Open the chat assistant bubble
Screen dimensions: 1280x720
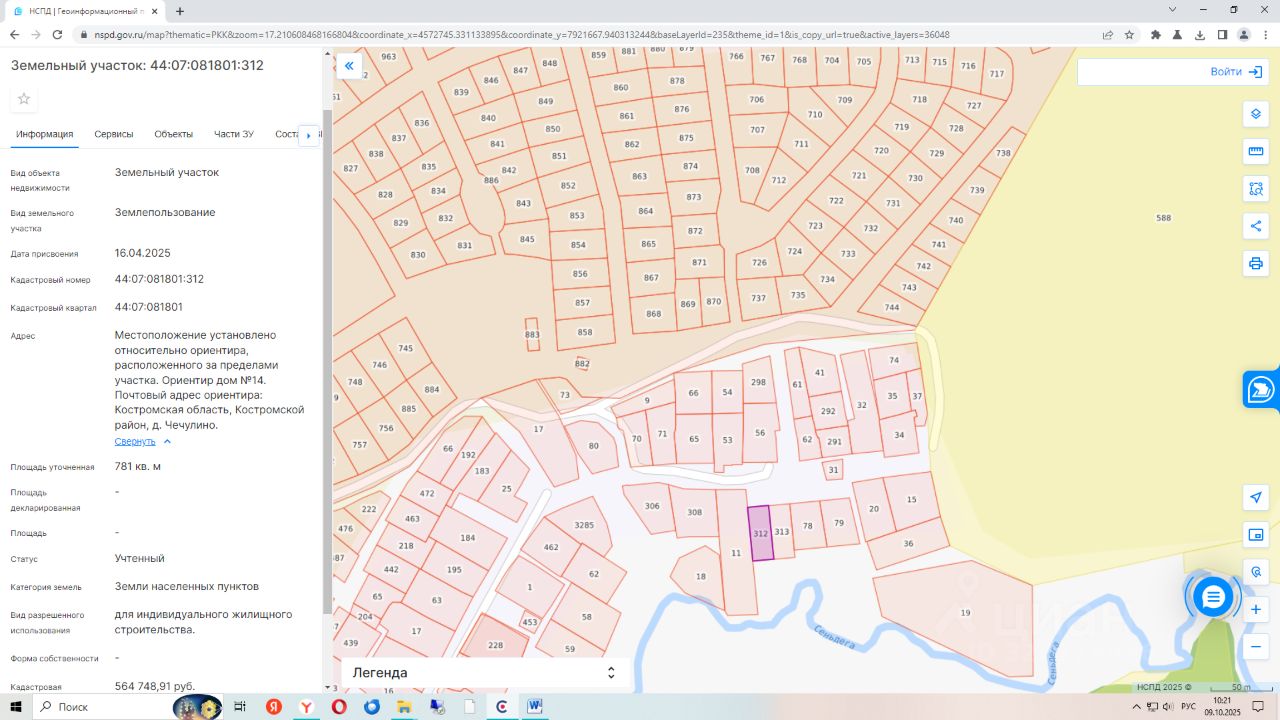tap(1213, 597)
